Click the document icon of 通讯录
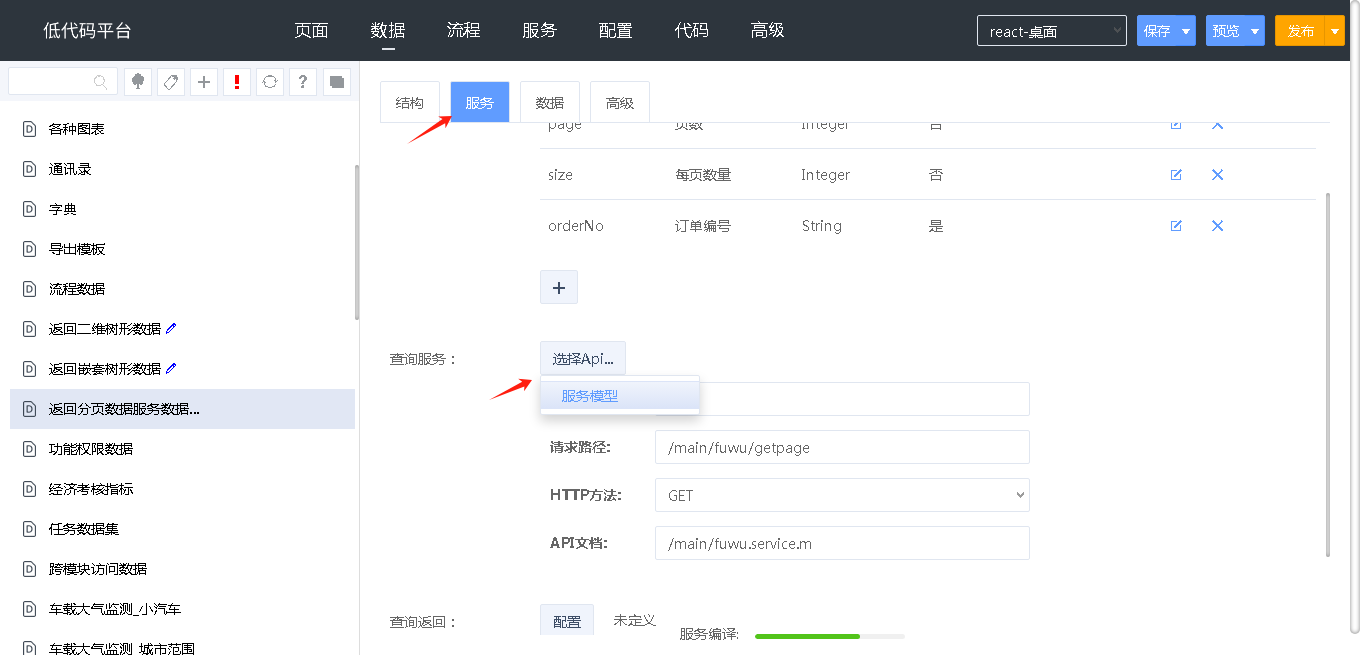This screenshot has height=655, width=1360. coord(29,169)
